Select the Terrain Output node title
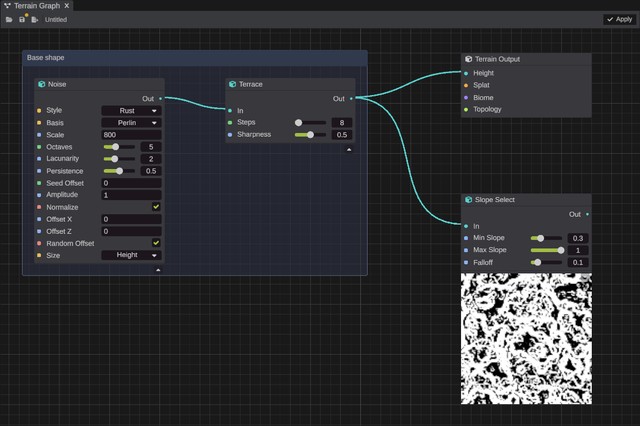Viewport: 640px width, 426px height. coord(497,59)
